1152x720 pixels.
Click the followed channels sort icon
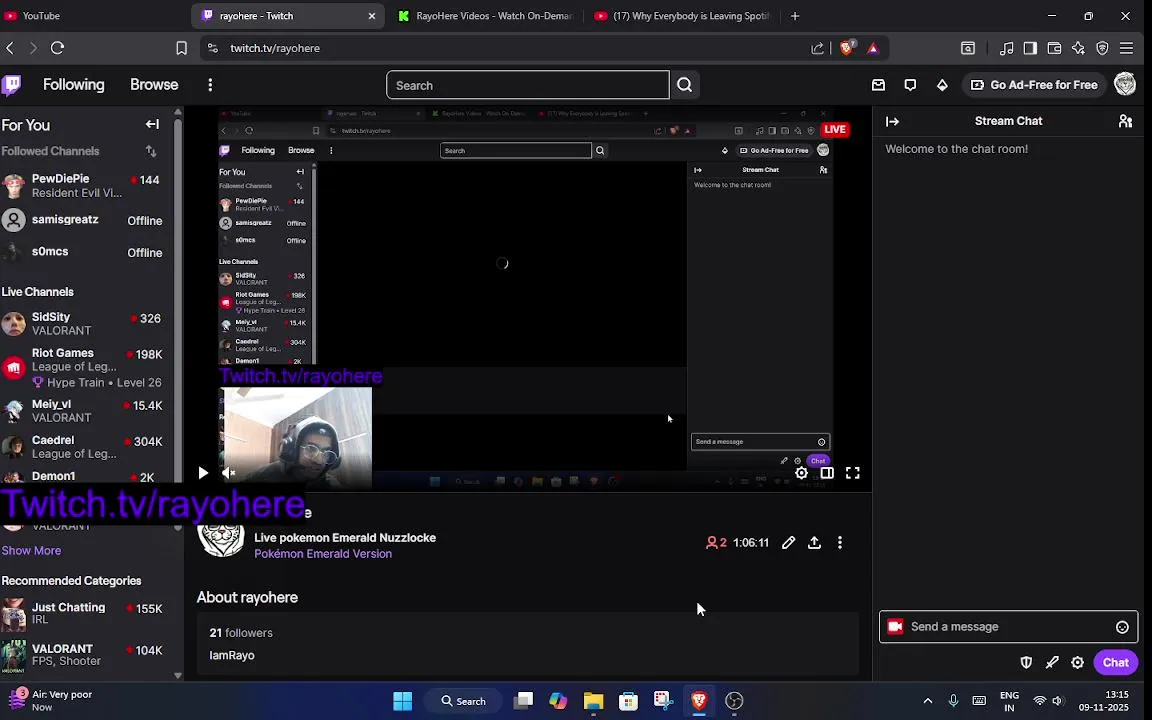pos(151,151)
